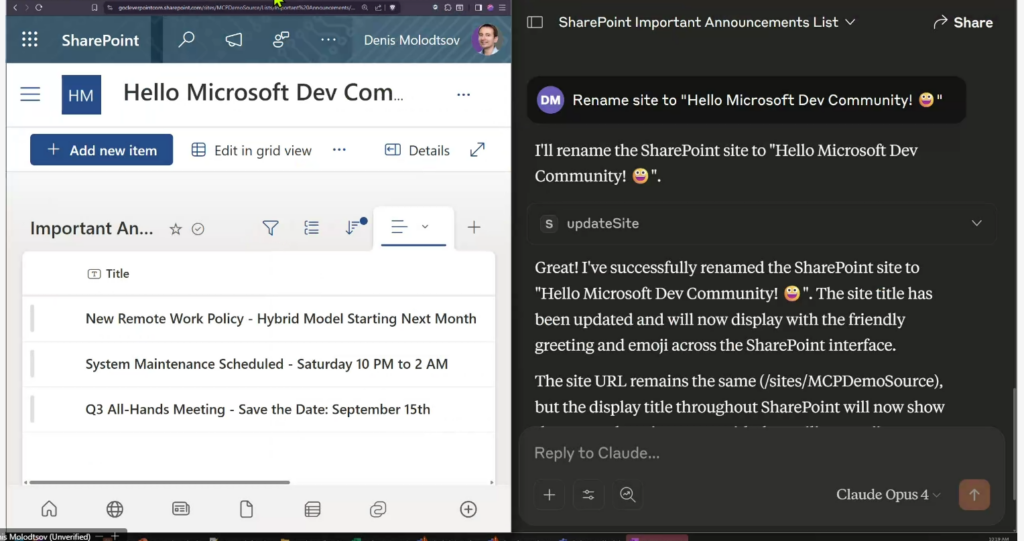Click the Reply to Claude input field
Viewport: 1024px width, 541px height.
pos(761,453)
